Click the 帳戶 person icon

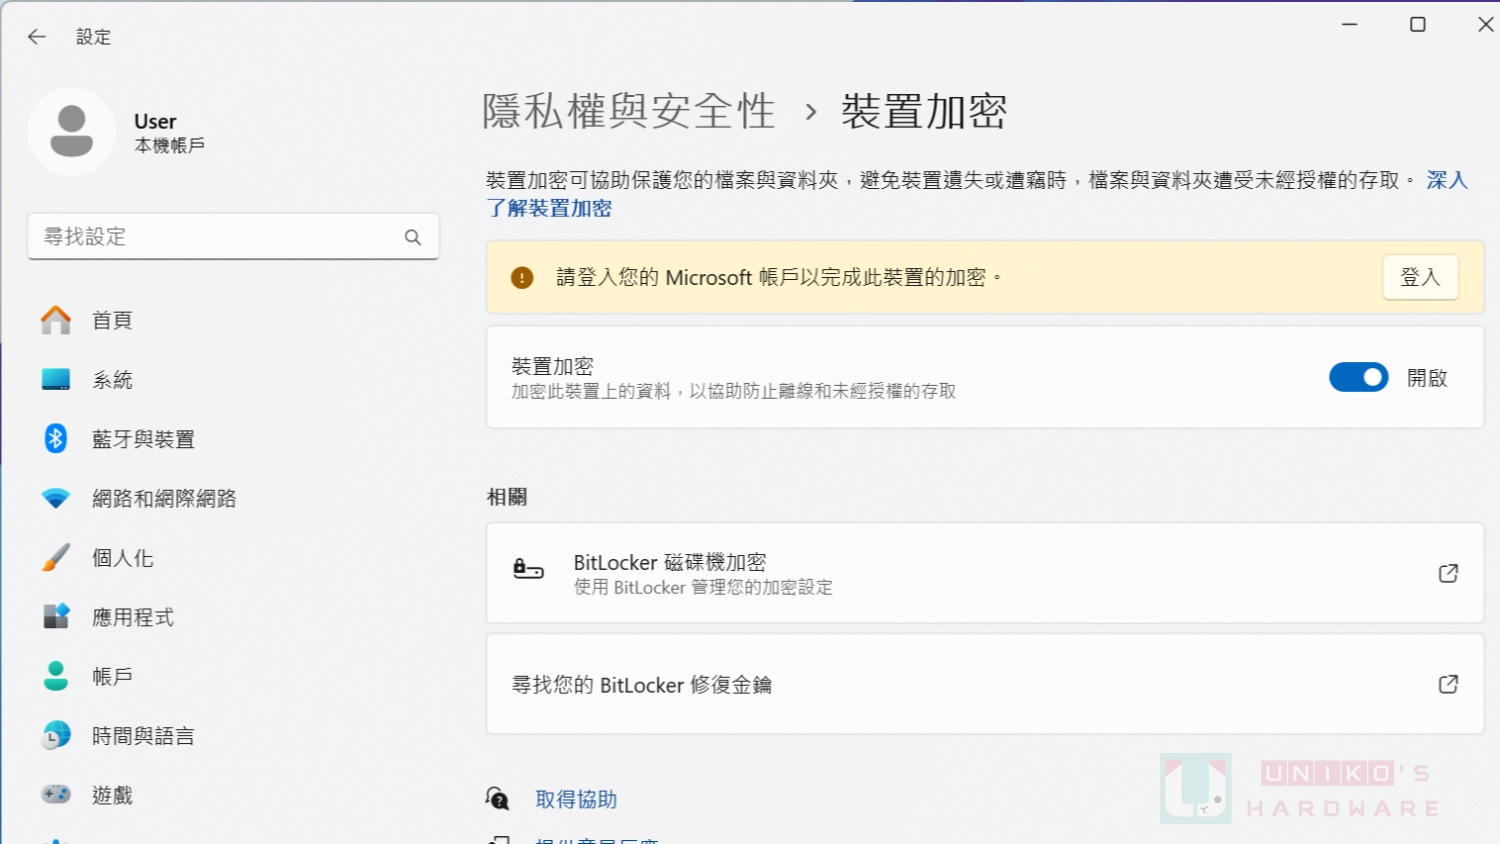pos(56,676)
